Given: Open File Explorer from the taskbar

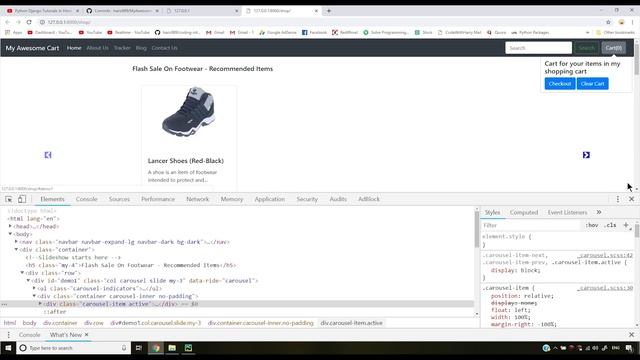Looking at the screenshot, I should [x=172, y=348].
